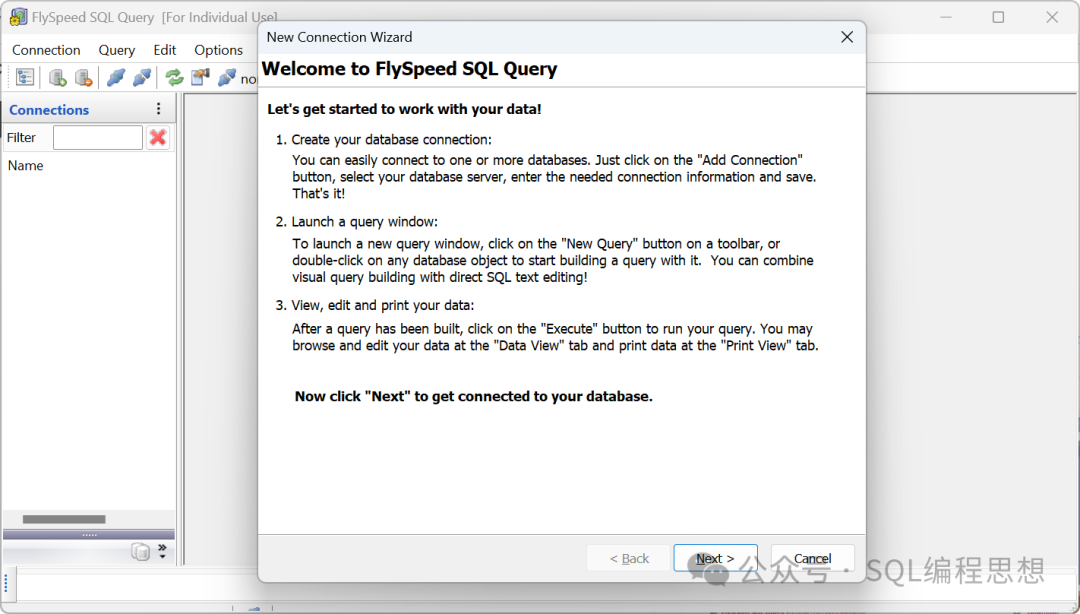
Task: Click the horizontal panel splitter grip bar
Action: pyautogui.click(x=89, y=535)
